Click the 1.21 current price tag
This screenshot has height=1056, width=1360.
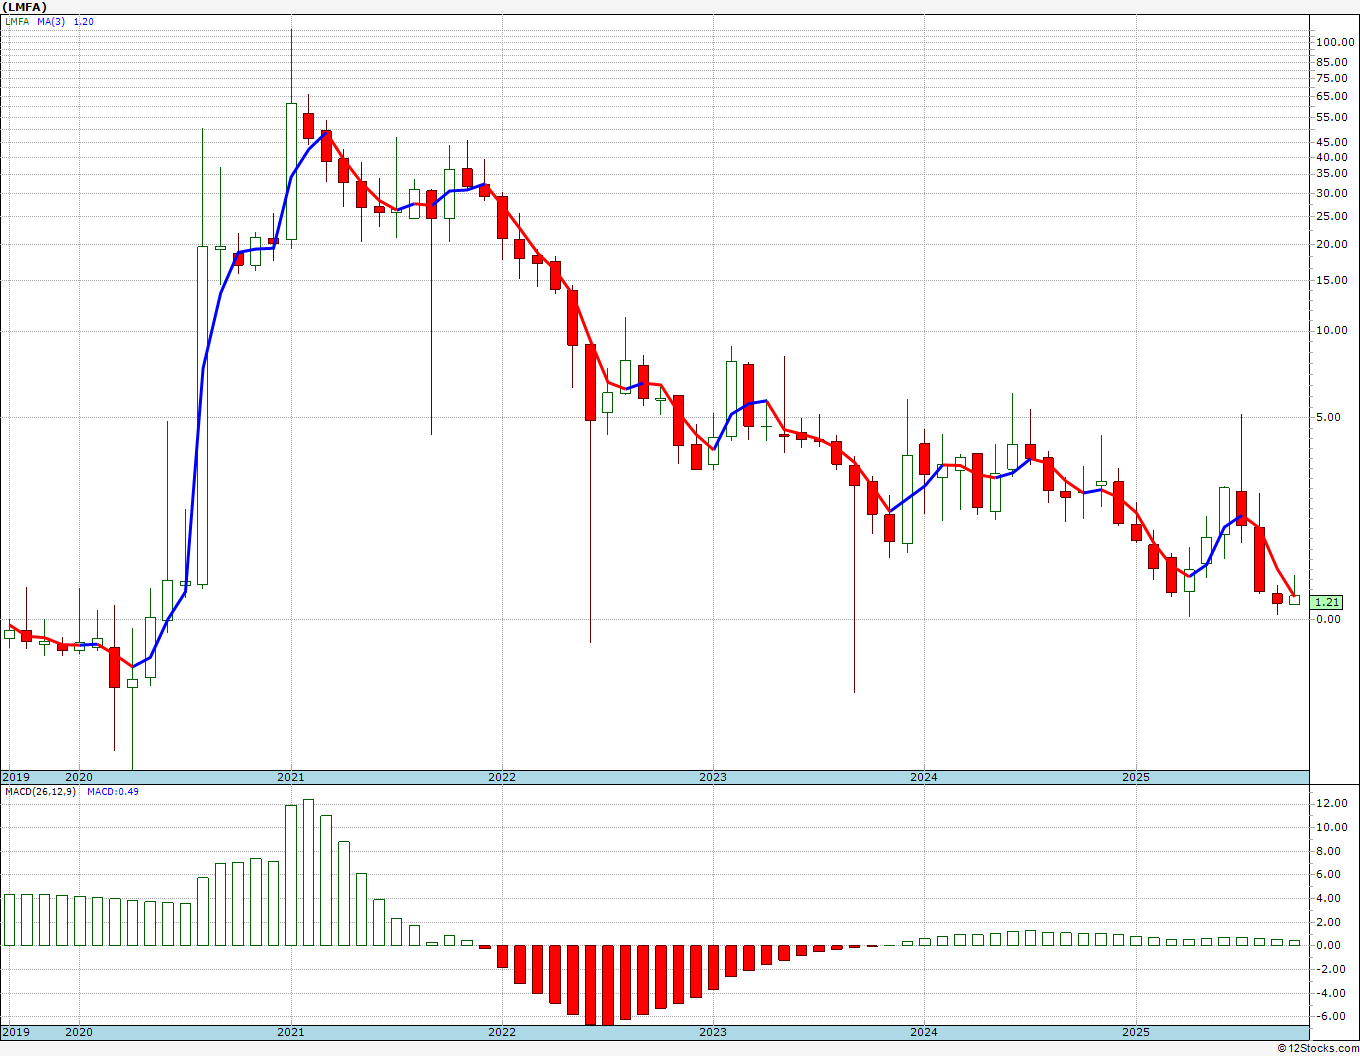(x=1327, y=602)
